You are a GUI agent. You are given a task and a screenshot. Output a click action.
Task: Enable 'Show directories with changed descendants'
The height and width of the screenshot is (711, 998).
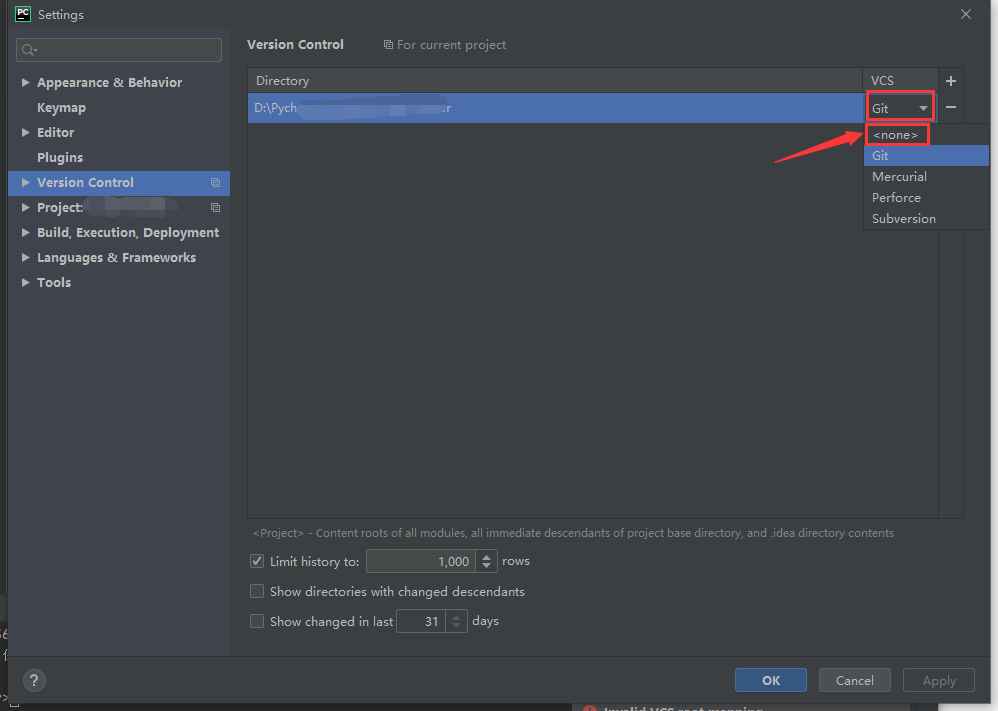click(257, 591)
